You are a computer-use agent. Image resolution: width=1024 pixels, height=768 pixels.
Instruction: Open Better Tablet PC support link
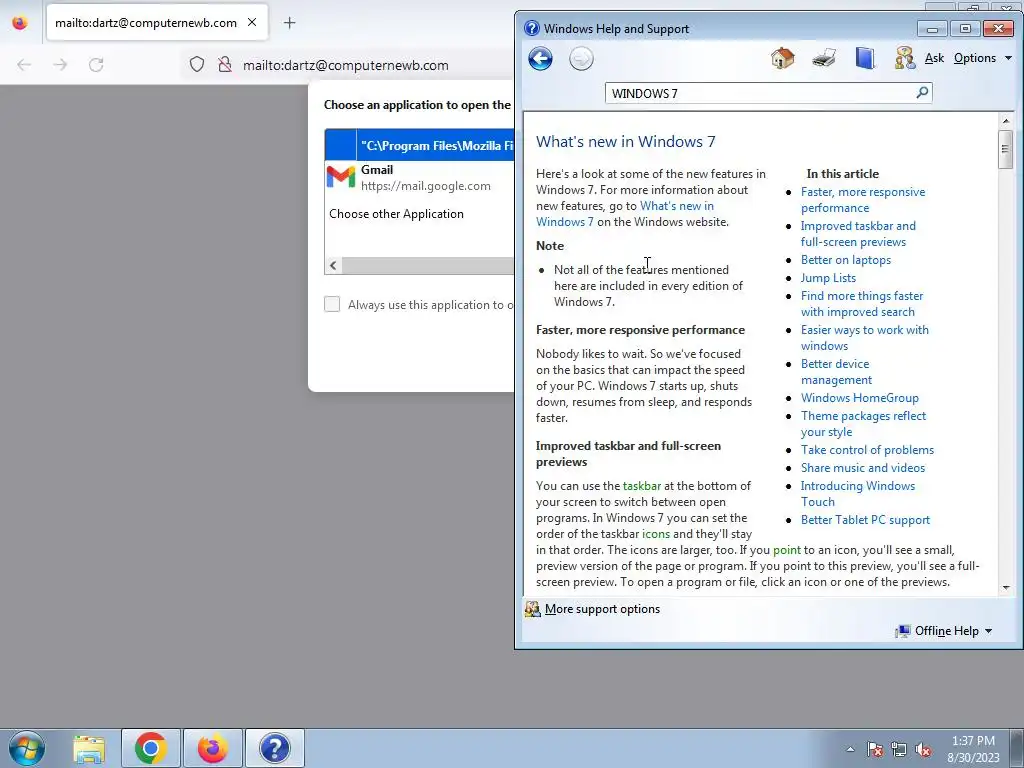pyautogui.click(x=865, y=520)
